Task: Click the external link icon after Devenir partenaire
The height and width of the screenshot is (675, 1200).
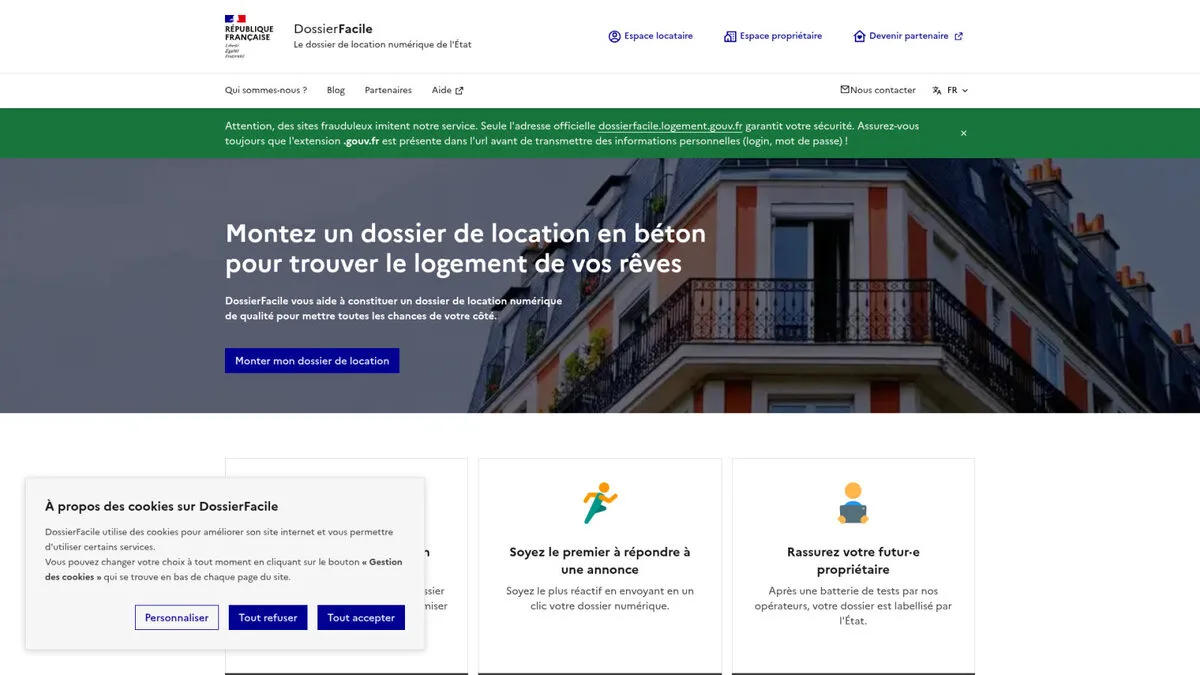Action: 958,36
